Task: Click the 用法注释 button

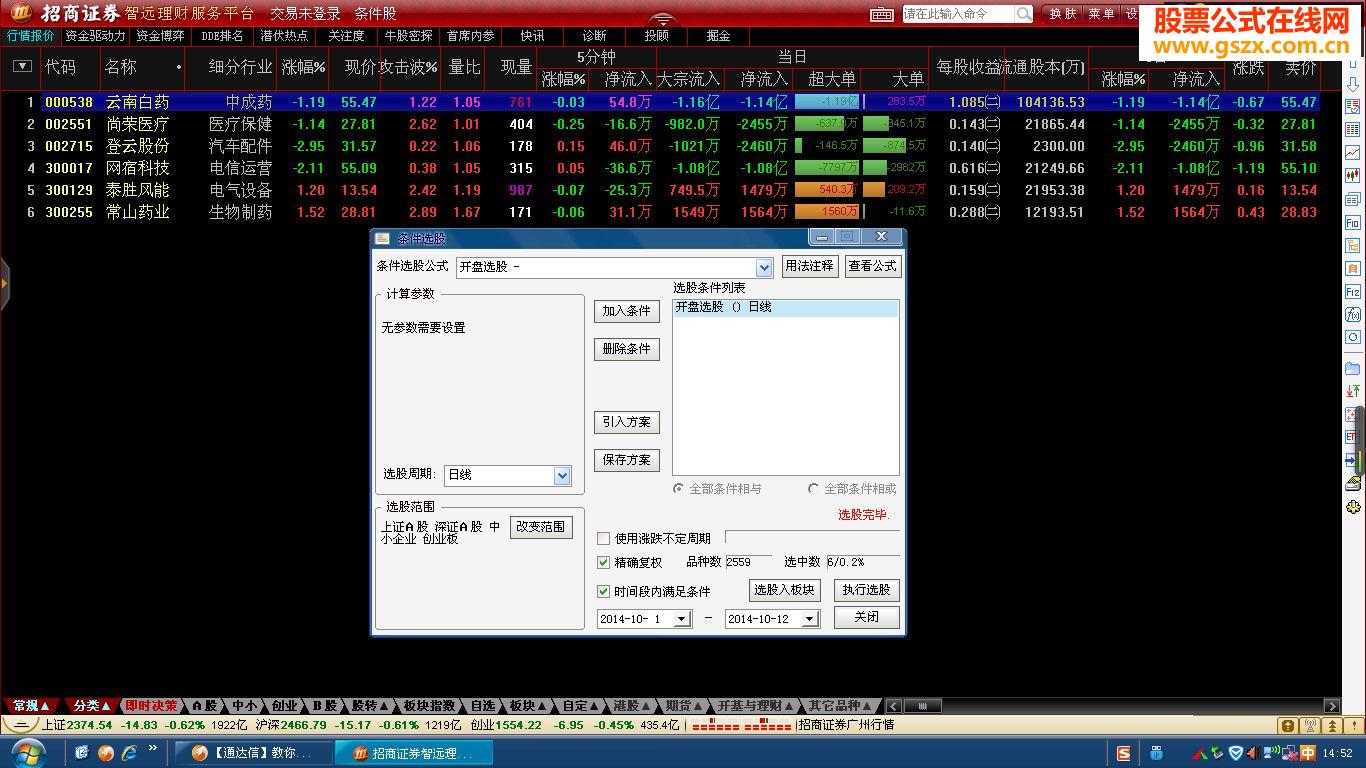Action: pyautogui.click(x=809, y=267)
